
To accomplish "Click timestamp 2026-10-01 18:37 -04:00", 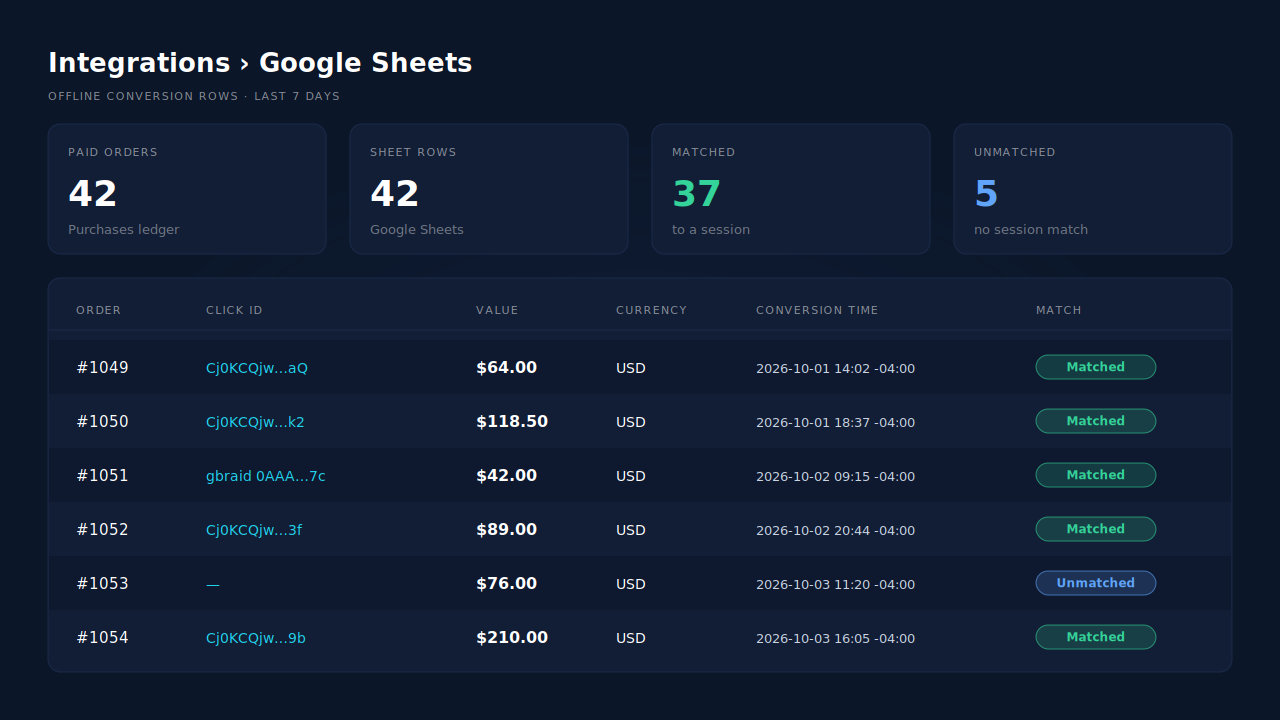I will (835, 422).
